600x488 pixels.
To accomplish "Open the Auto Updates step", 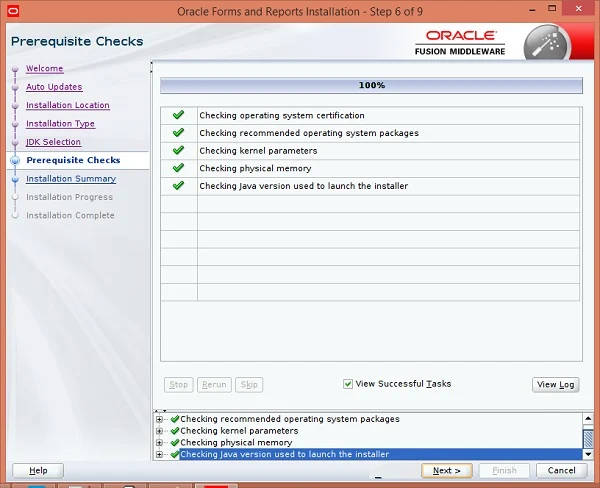I will point(54,87).
